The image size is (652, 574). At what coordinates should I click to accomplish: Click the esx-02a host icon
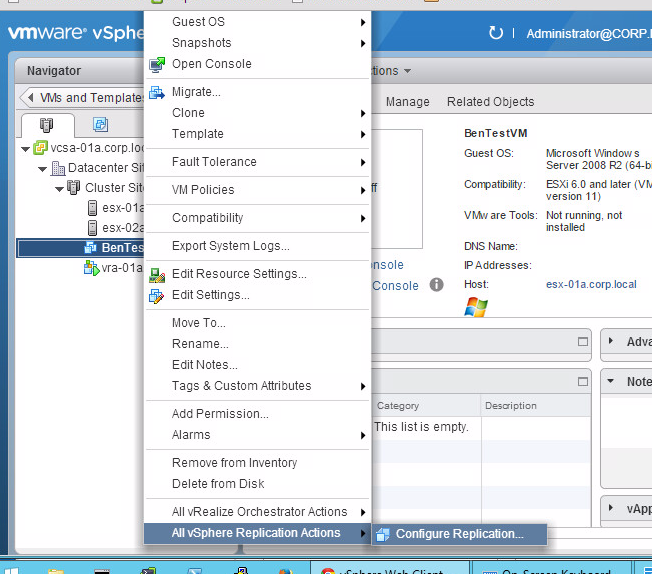coord(92,228)
